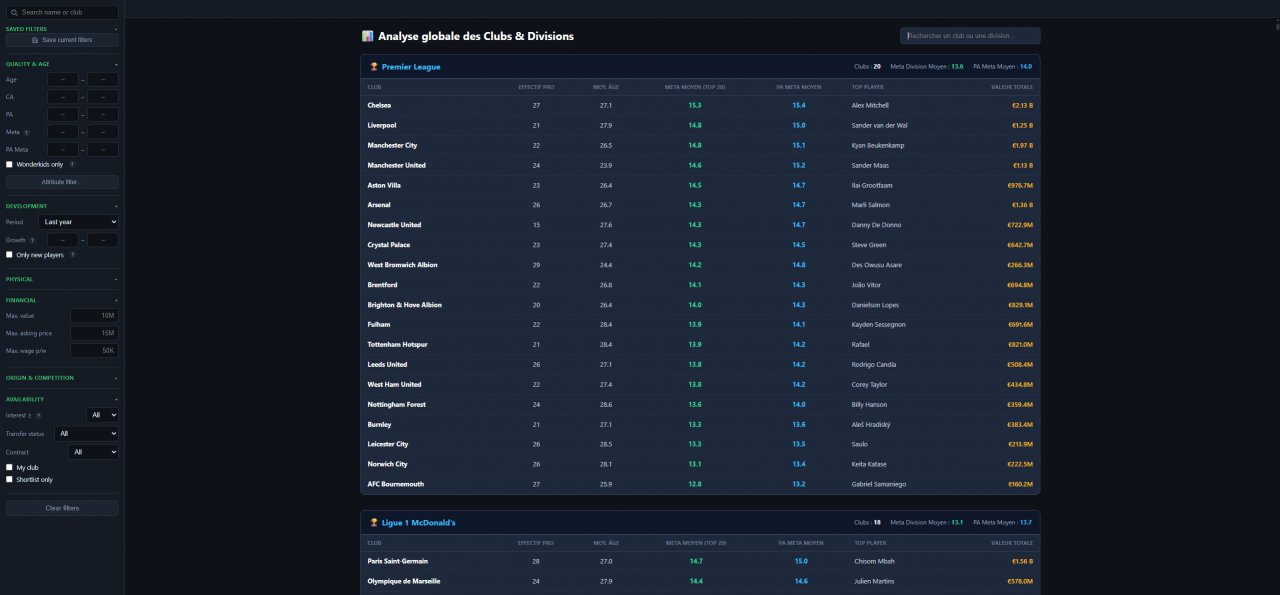Click the trophy icon beside Ligue 1 McDonald's
The image size is (1280, 595).
[374, 522]
